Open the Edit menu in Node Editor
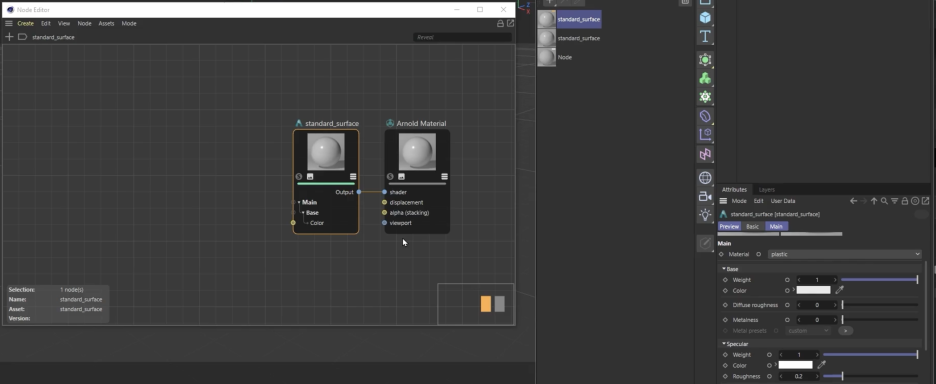 [x=45, y=23]
